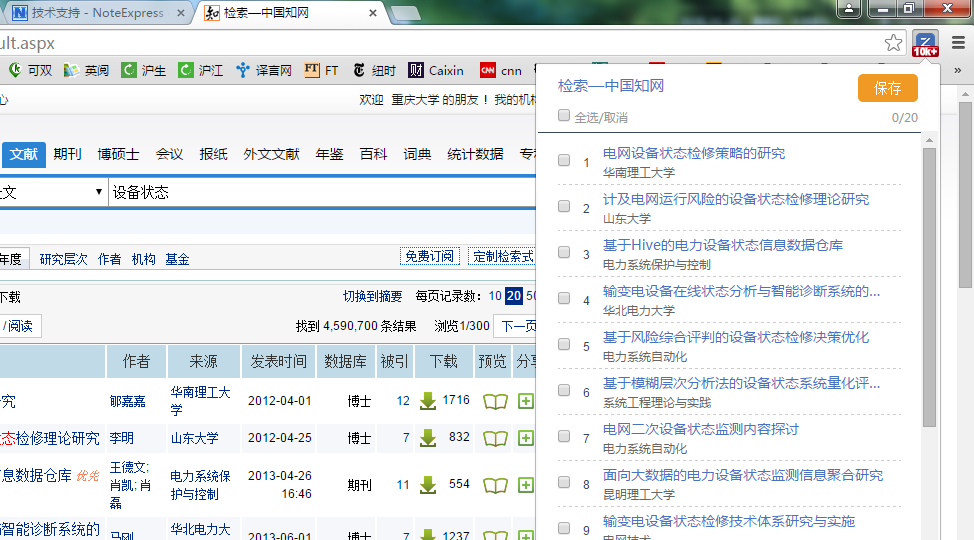
Task: Check item 1 电网设备状态检修策略的研究
Action: pos(564,160)
